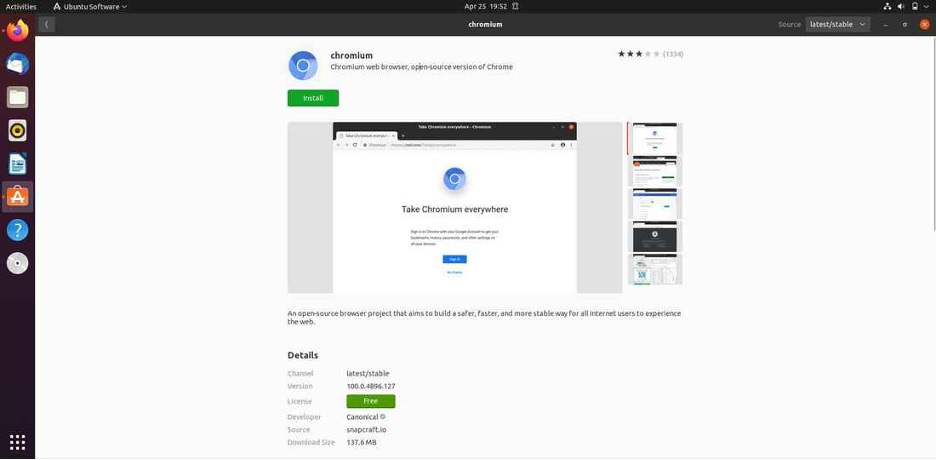Open the Files manager in dock
Screen dimensions: 936x460
[x=17, y=97]
